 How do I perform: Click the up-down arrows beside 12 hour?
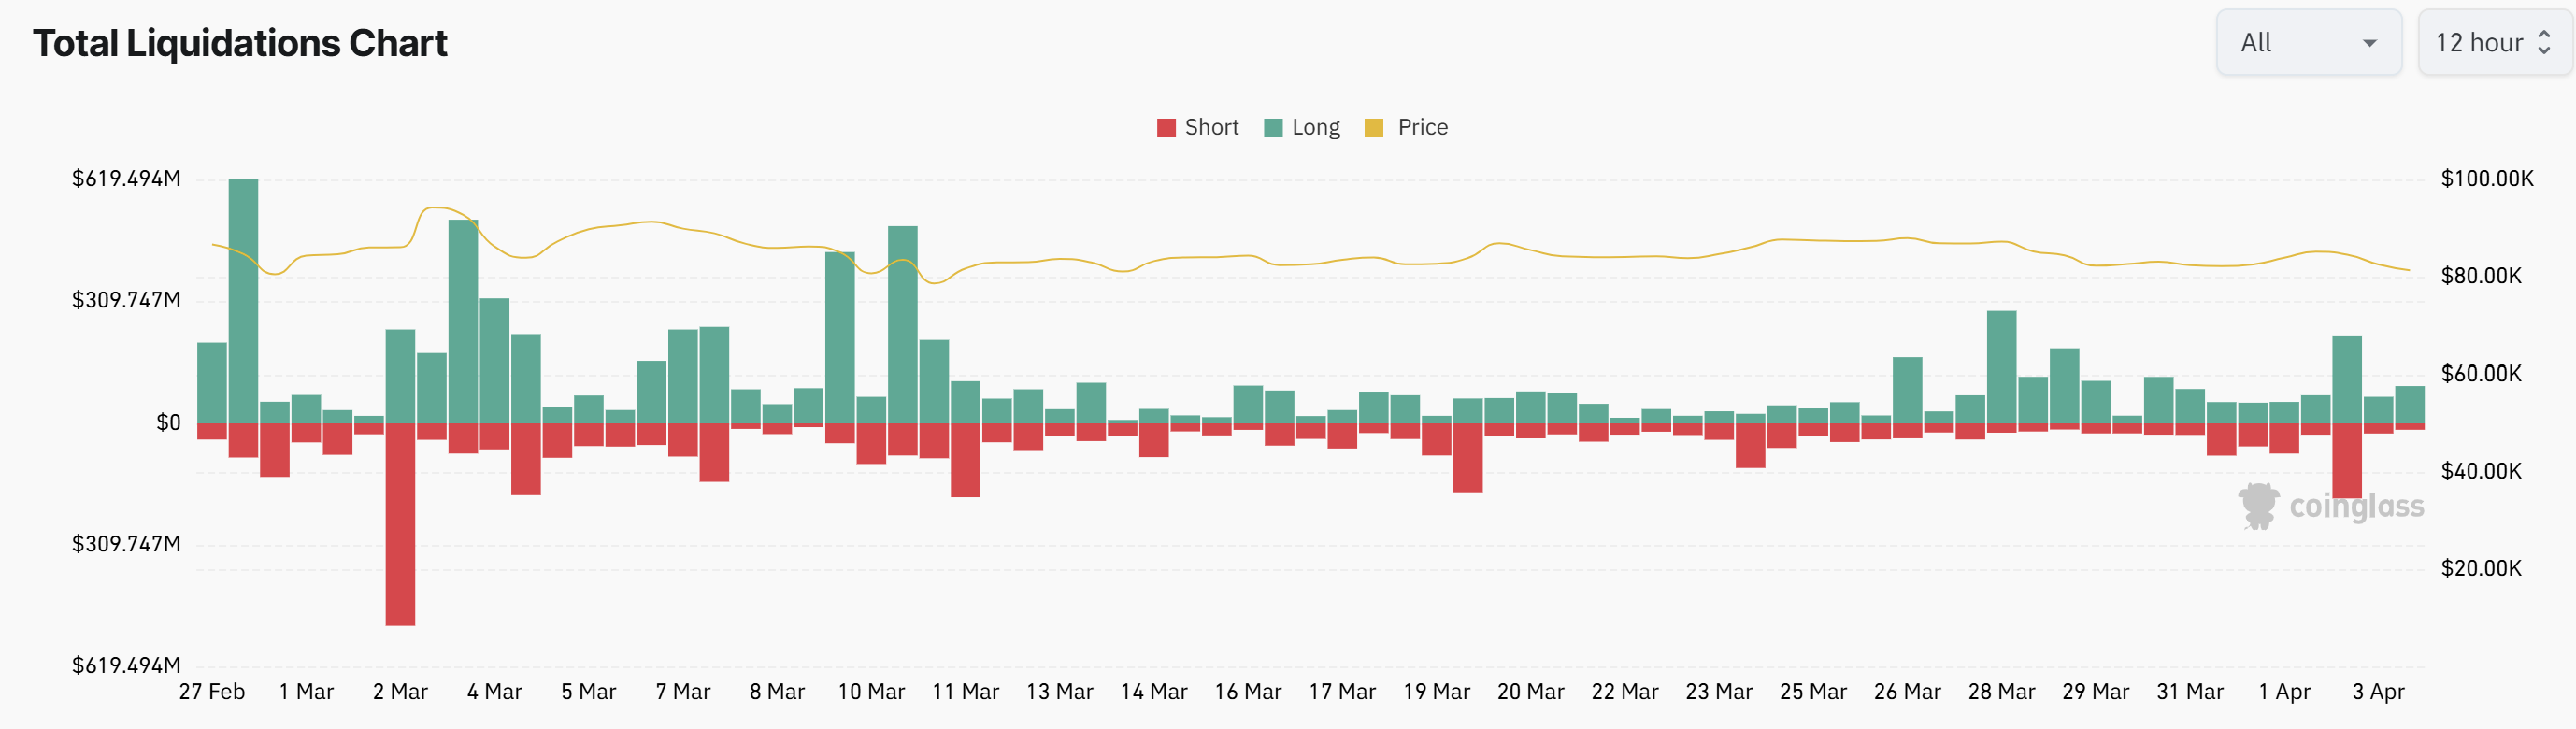coord(2544,43)
